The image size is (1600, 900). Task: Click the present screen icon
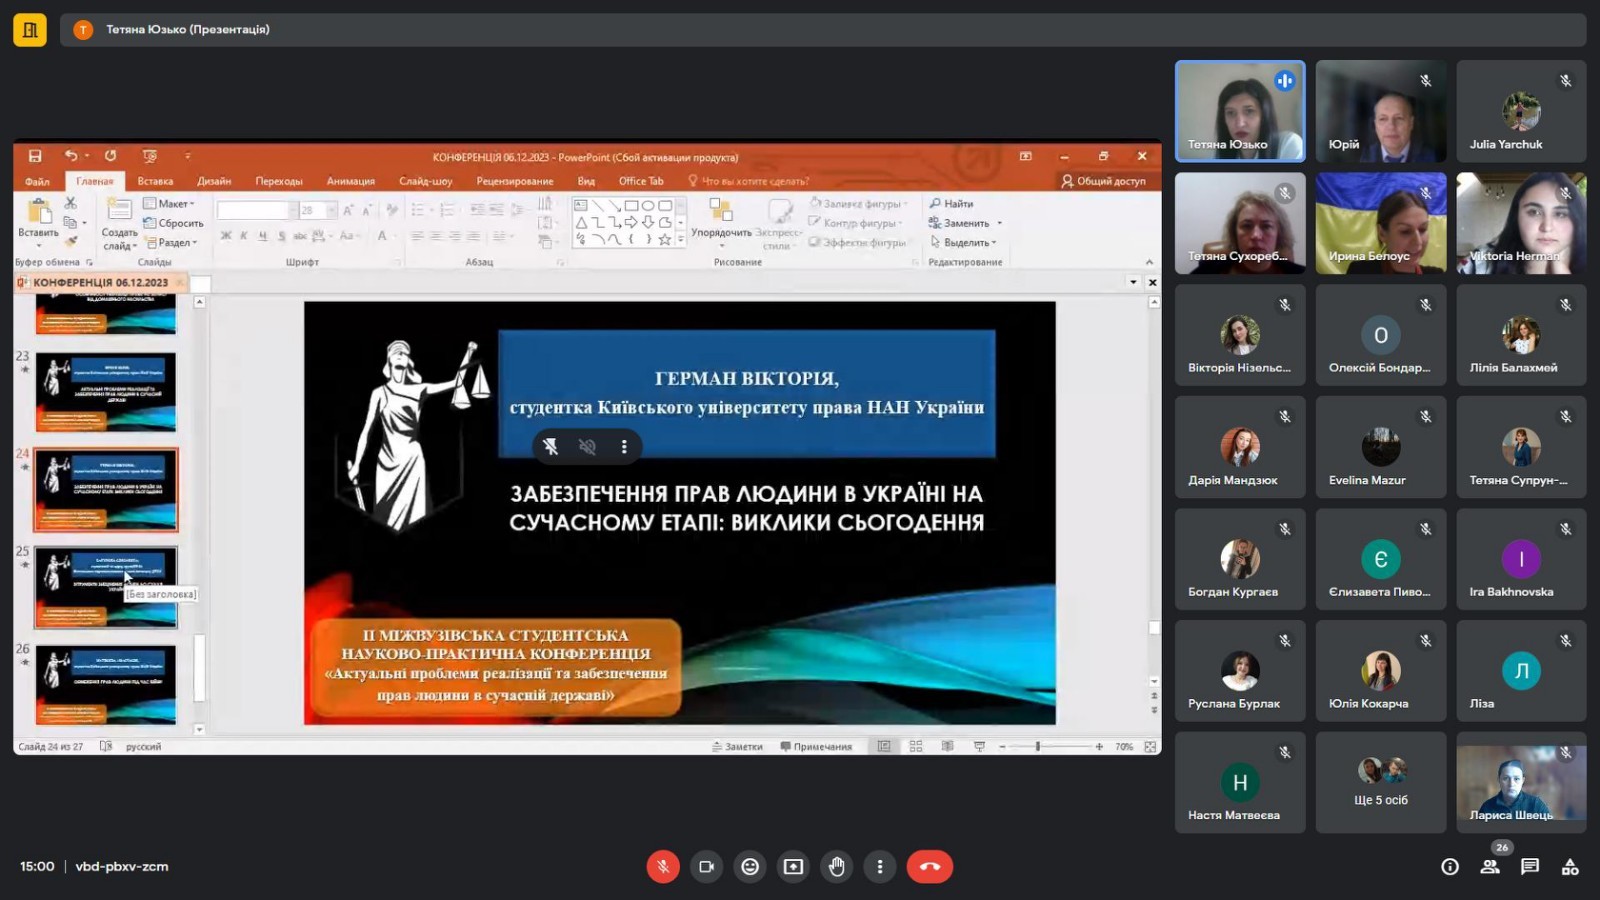(x=793, y=867)
